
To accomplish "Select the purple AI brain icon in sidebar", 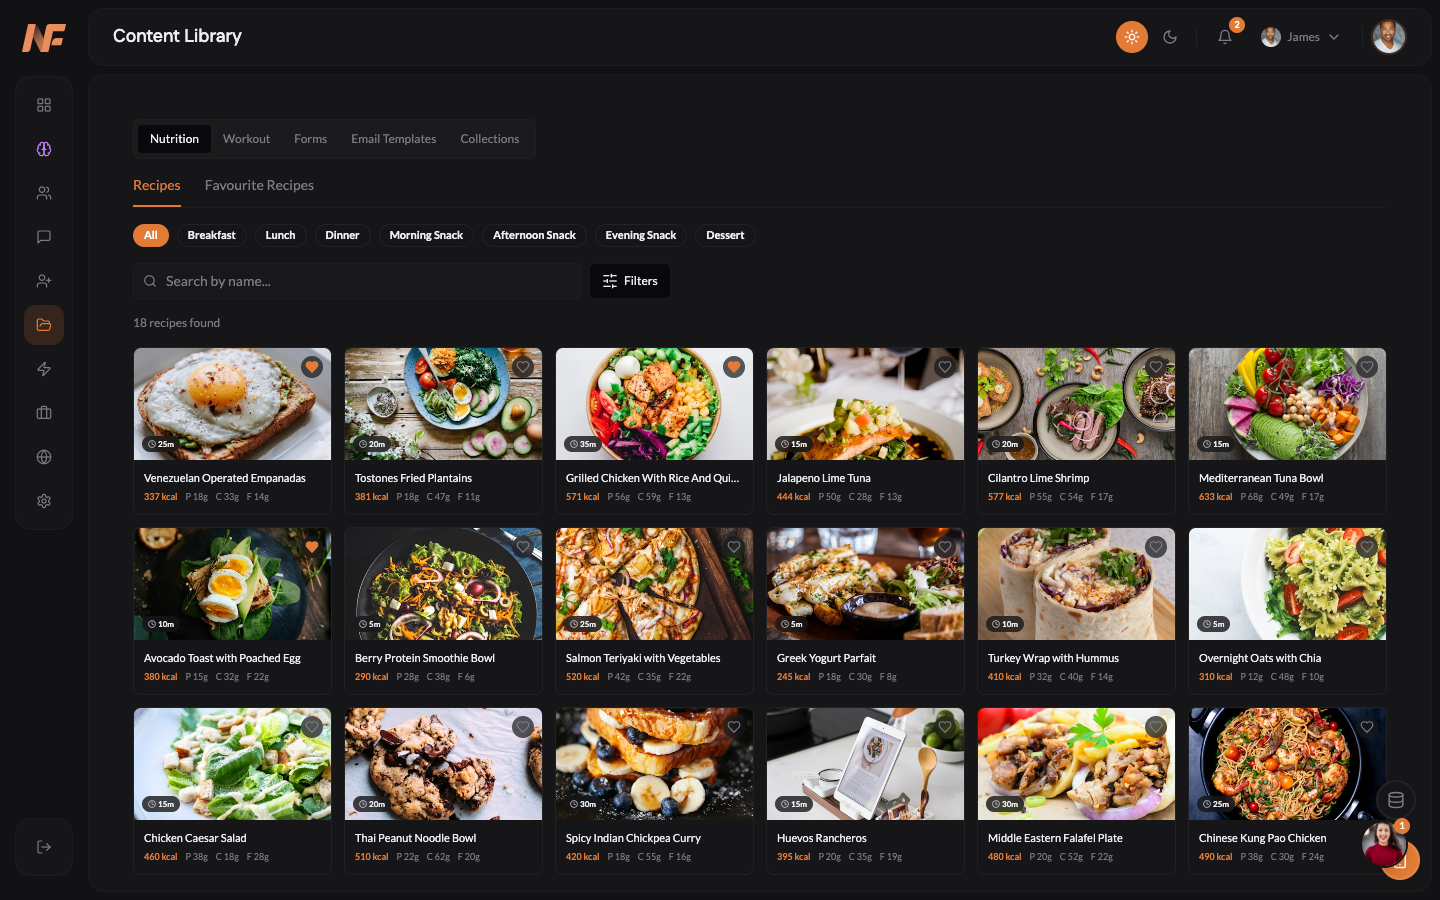I will 44,148.
